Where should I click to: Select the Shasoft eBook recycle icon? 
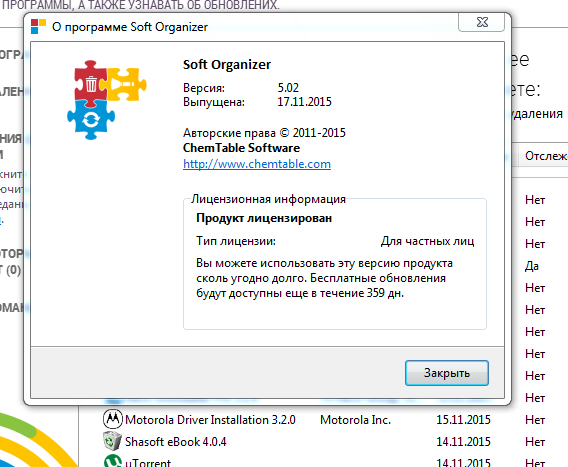[112, 441]
